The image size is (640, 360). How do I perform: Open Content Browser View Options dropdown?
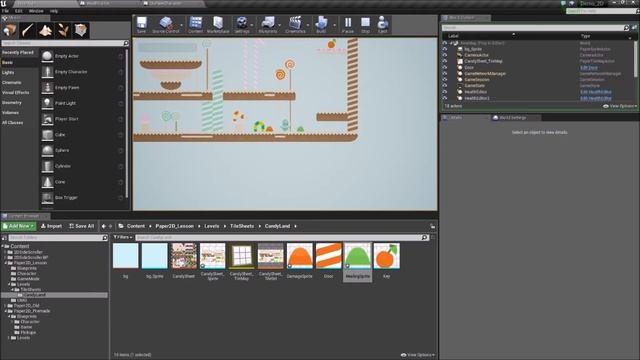(x=418, y=355)
